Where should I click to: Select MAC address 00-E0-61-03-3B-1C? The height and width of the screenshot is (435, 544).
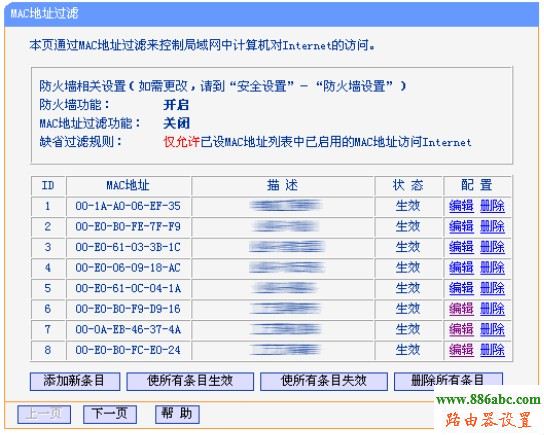(128, 247)
